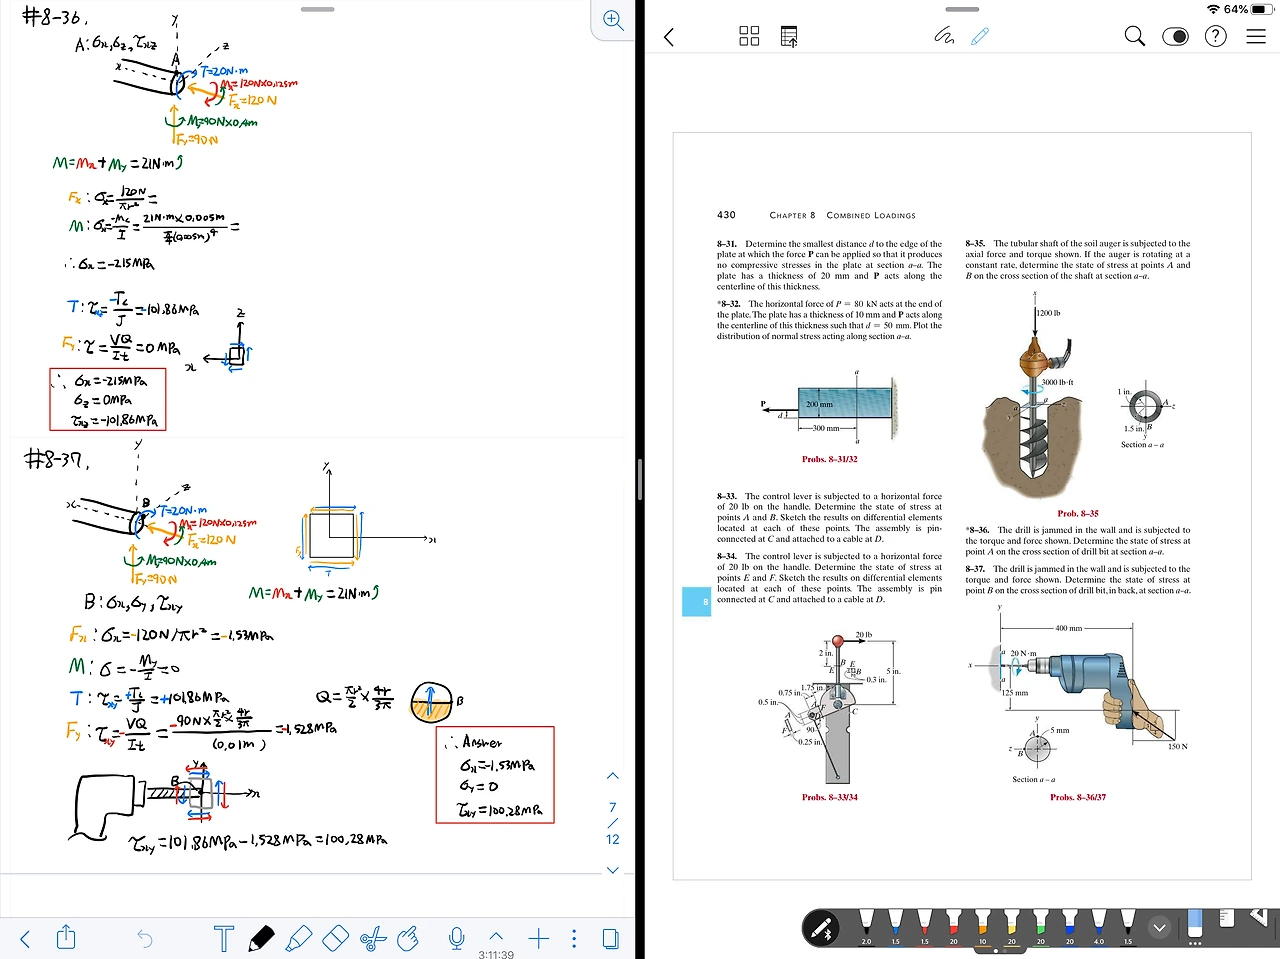Search the textbook with magnifier icon
Screen dimensions: 1280x959
pyautogui.click(x=1135, y=37)
